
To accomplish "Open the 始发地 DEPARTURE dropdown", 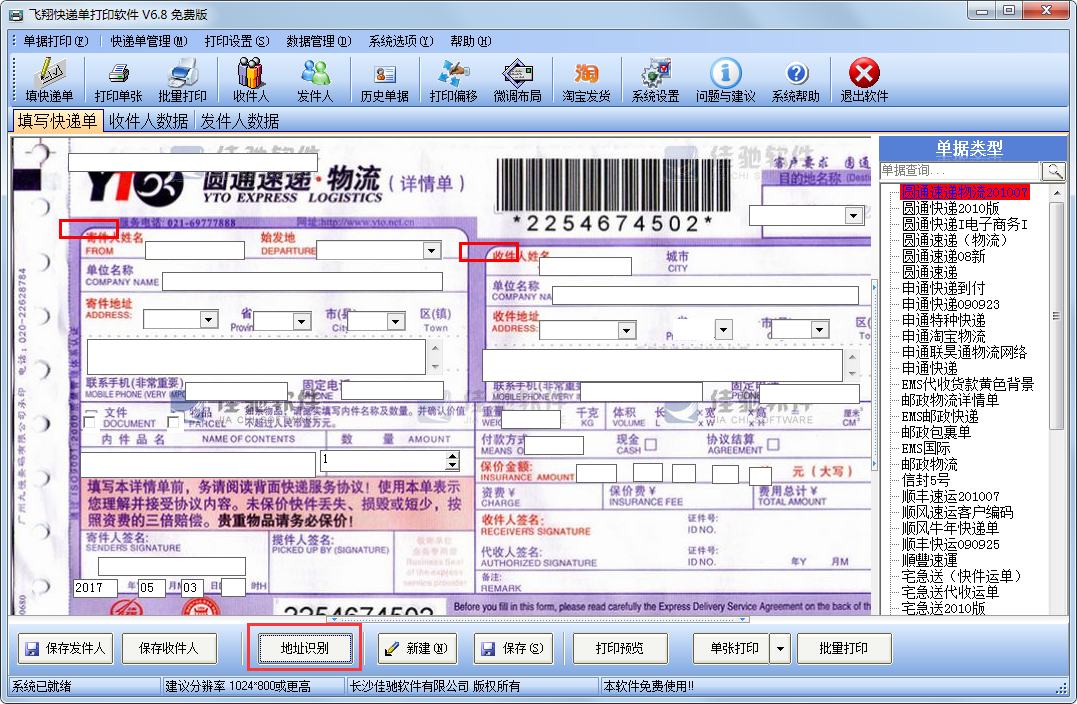I will point(430,249).
